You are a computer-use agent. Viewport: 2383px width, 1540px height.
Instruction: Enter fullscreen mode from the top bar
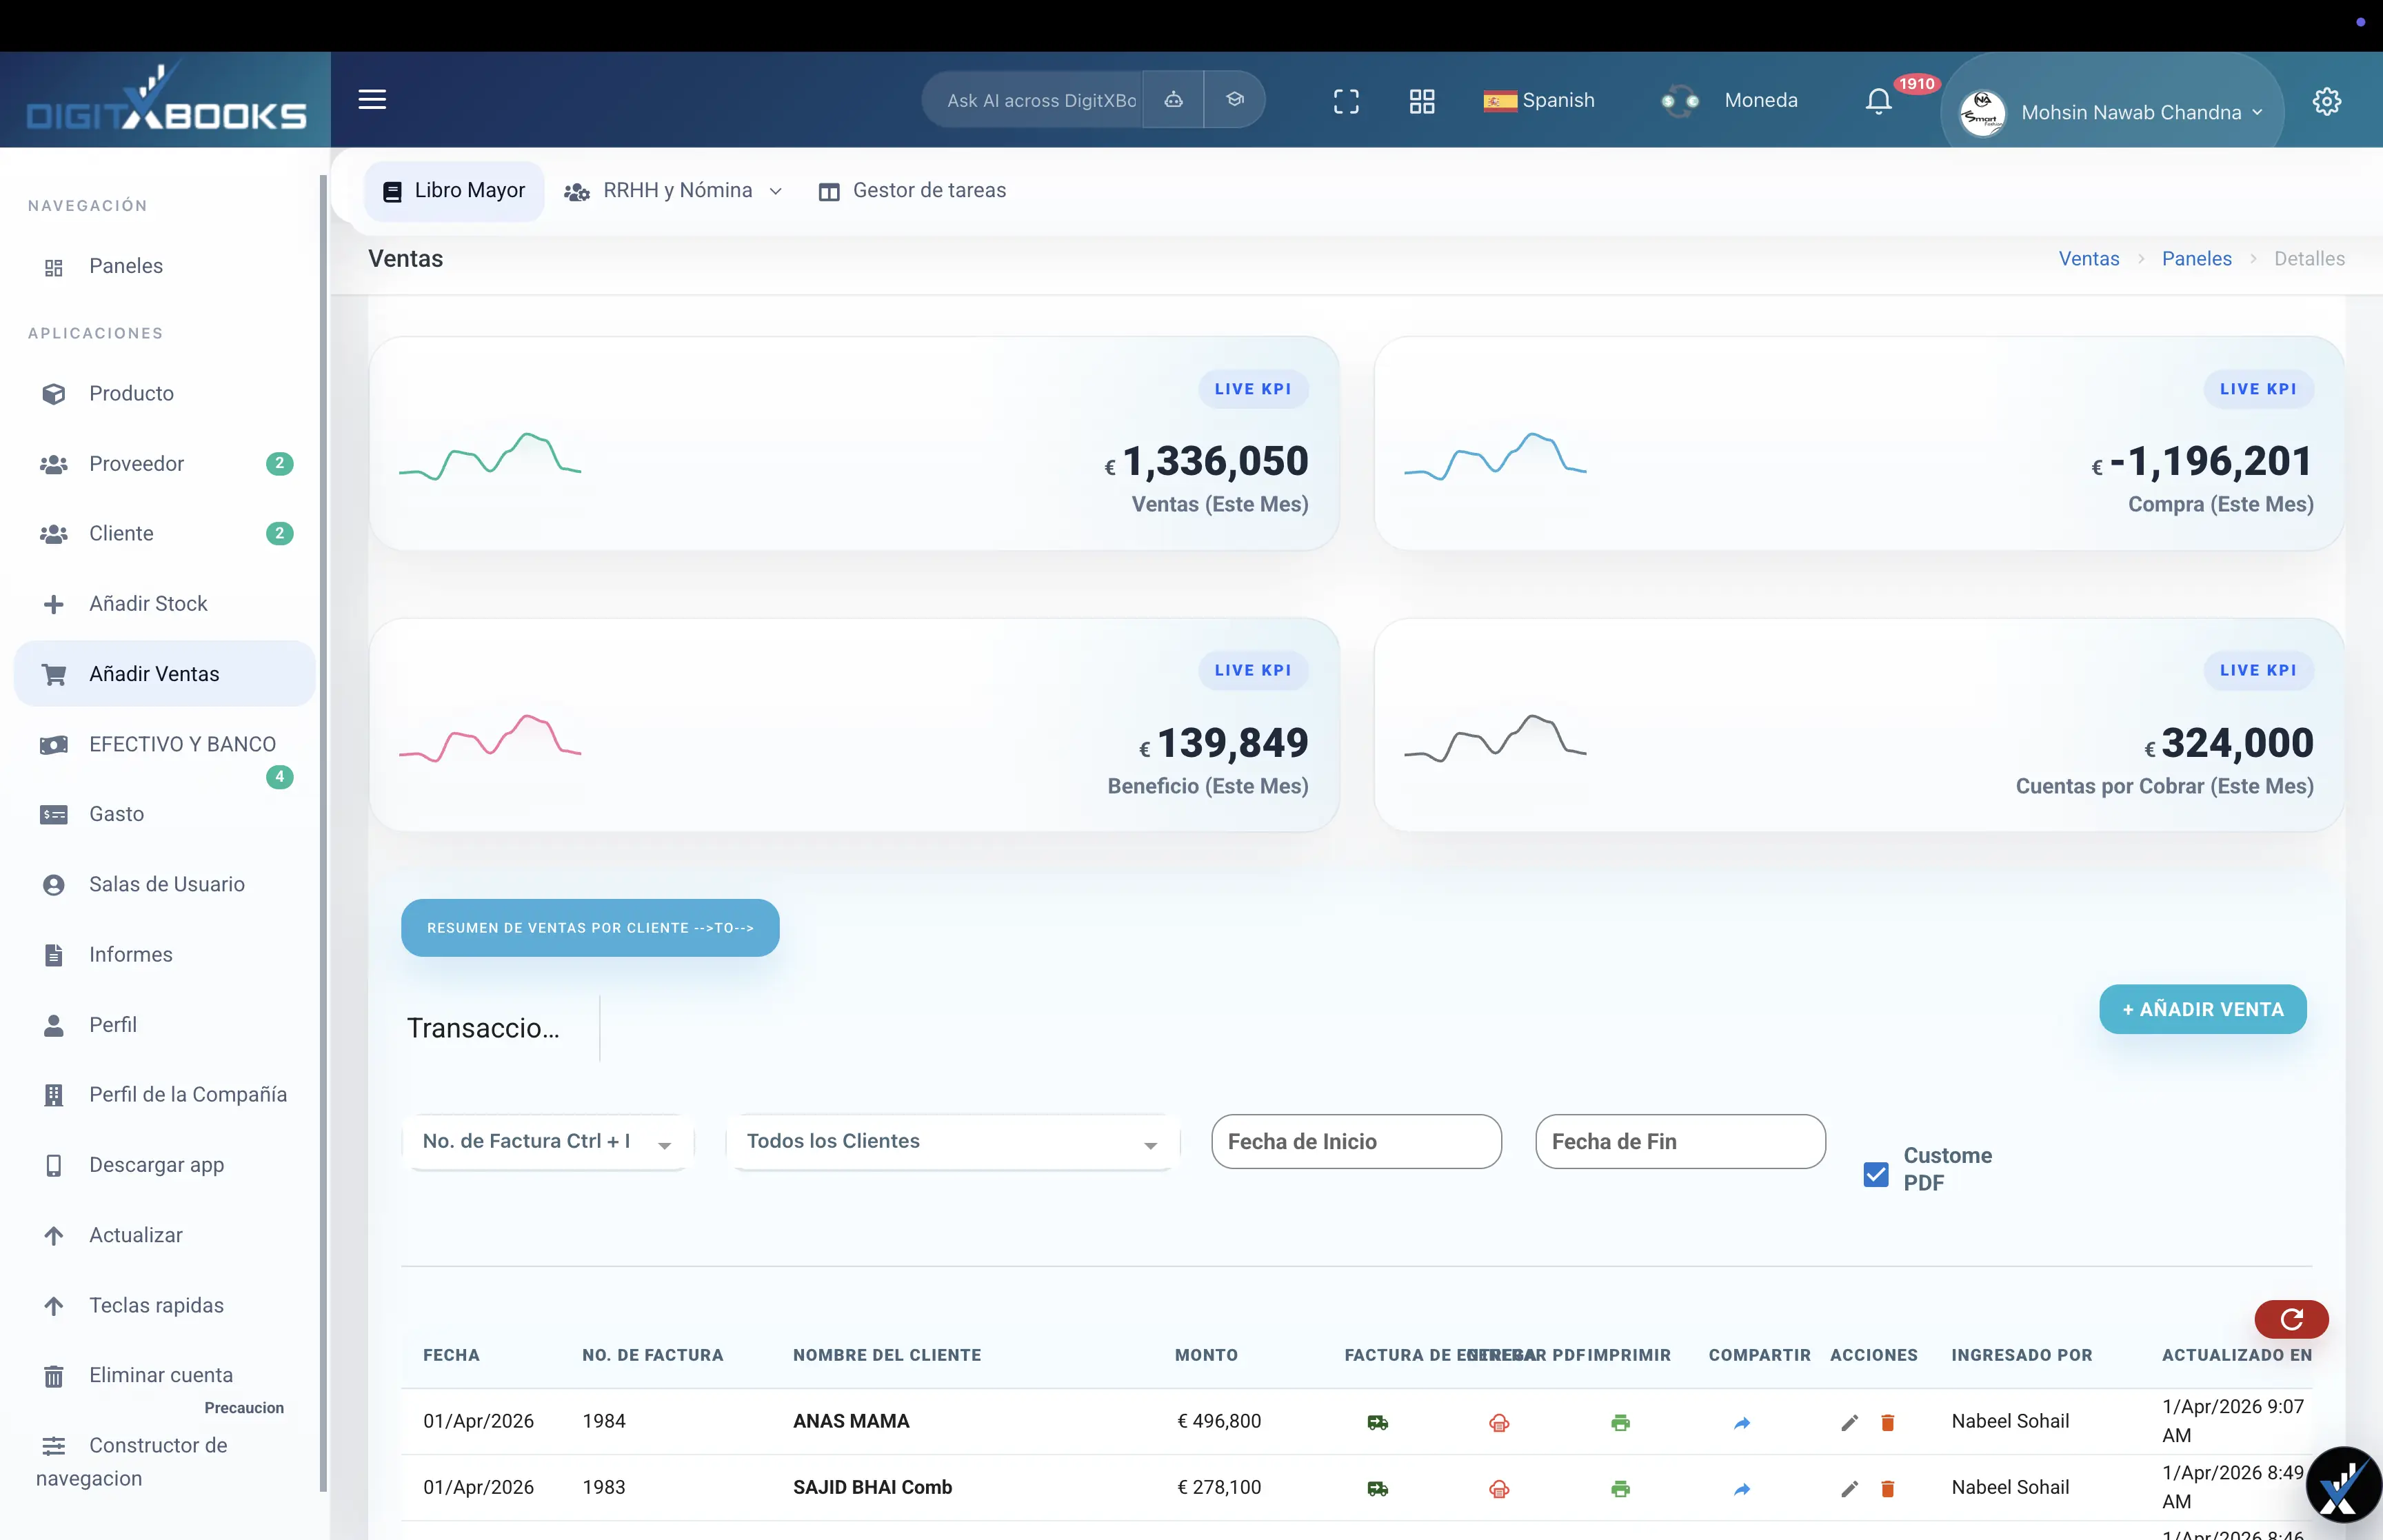tap(1346, 100)
